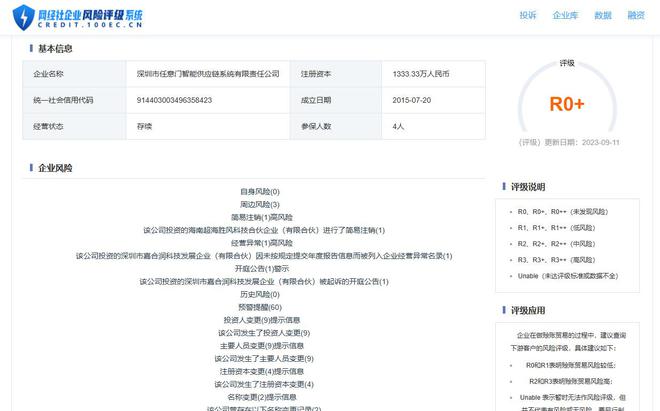Click the blue shield lightning logo icon
Screen dimensions: 660x411
click(24, 17)
